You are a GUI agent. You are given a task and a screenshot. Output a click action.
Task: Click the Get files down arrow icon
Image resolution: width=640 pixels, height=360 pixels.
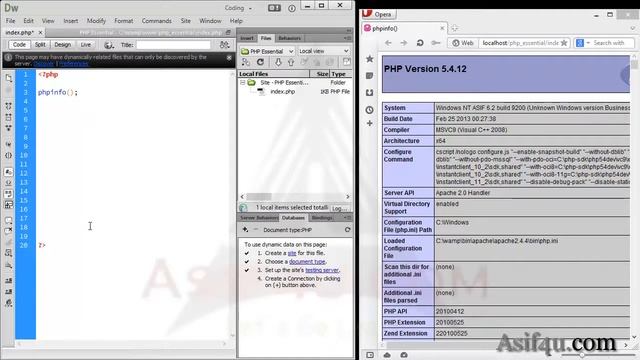click(x=278, y=62)
